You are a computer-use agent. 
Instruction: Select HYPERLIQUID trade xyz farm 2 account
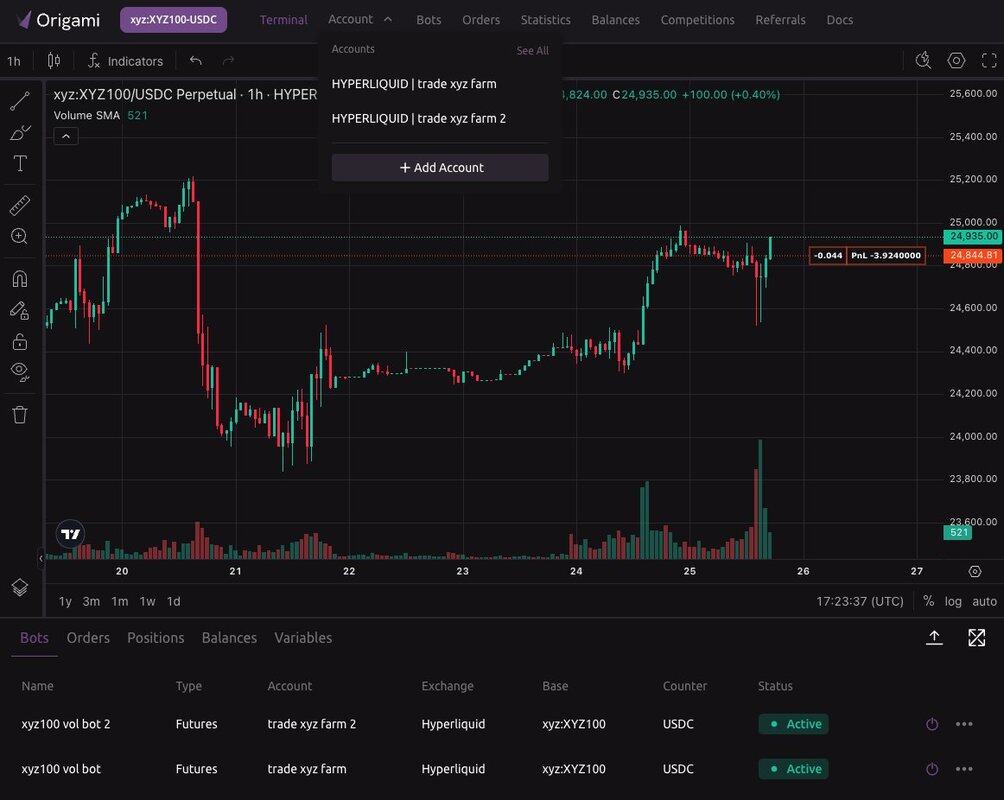point(419,118)
